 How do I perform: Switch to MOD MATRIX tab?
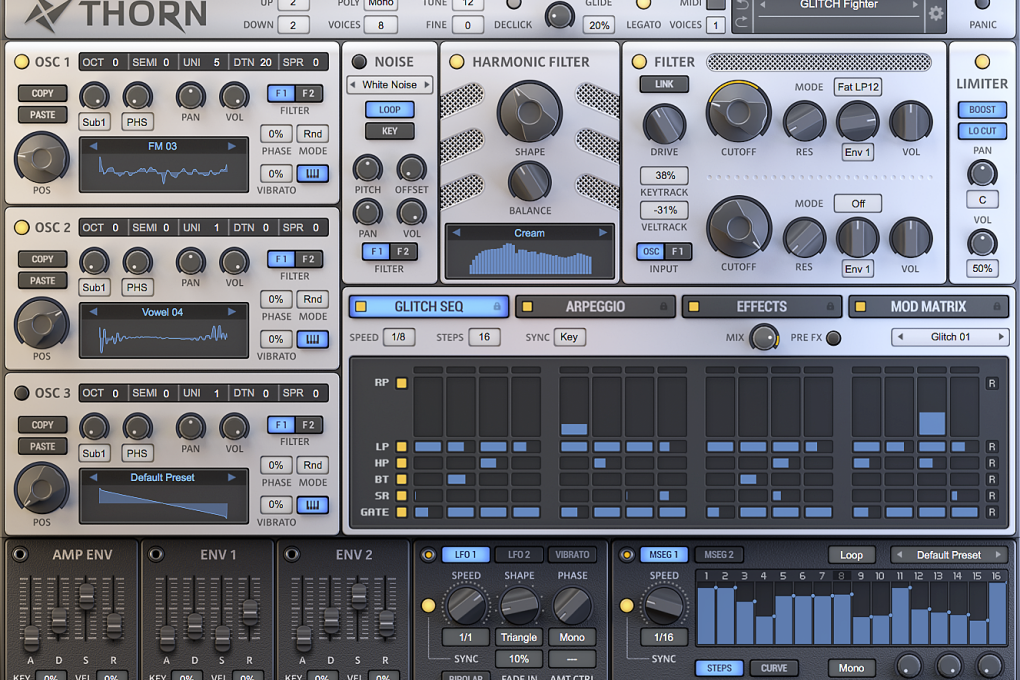click(928, 306)
